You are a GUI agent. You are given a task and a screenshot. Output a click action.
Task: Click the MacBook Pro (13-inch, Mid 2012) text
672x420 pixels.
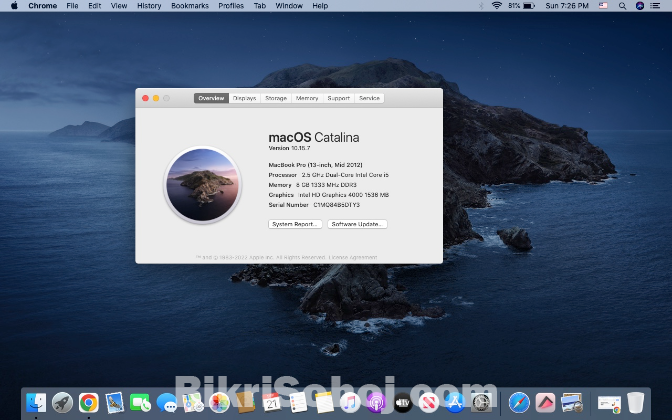[315, 165]
